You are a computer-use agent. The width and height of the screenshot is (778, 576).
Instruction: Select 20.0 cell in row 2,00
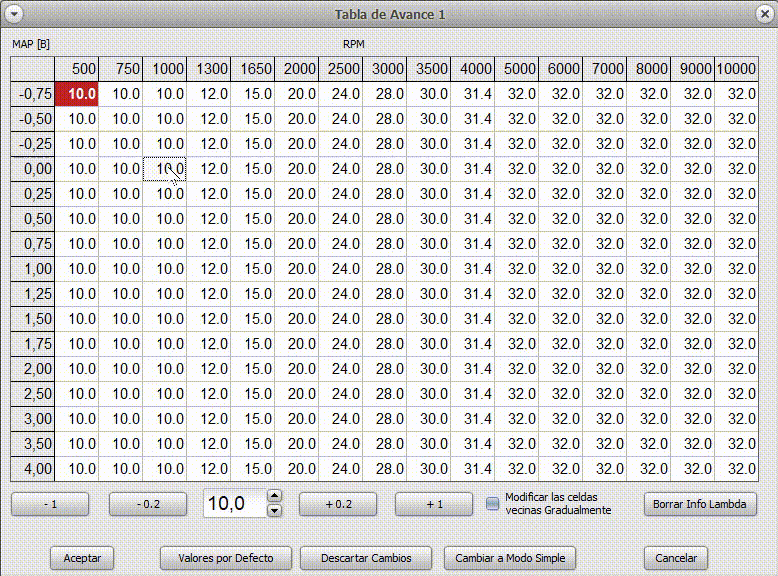(x=297, y=369)
